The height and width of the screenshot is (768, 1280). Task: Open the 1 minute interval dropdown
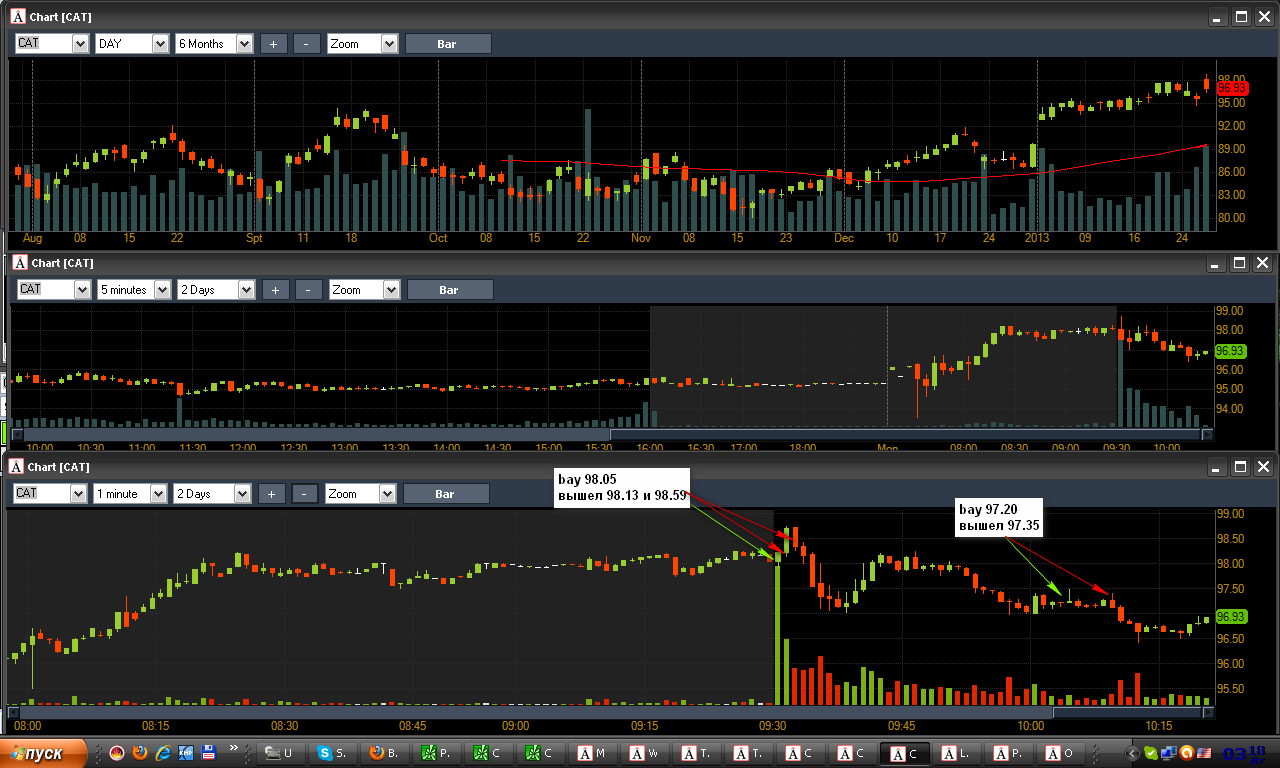130,493
